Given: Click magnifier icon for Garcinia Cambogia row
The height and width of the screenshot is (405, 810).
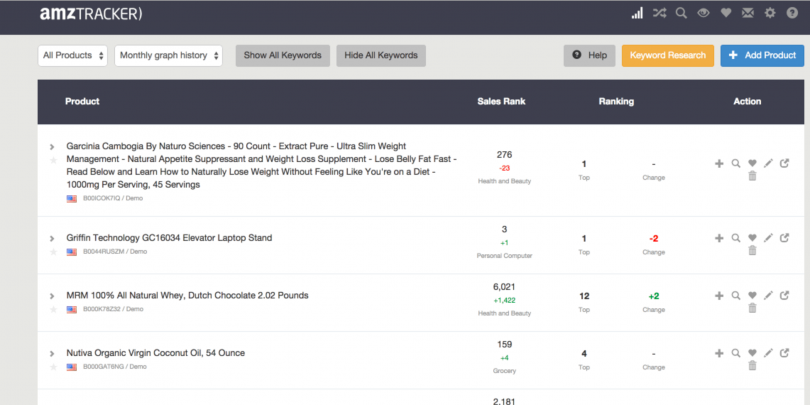Looking at the screenshot, I should coord(736,163).
